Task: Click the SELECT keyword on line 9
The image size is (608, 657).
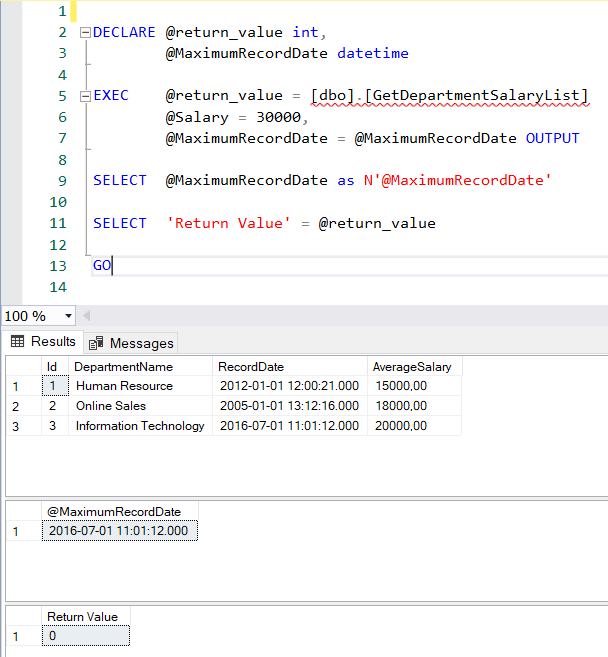Action: [x=120, y=181]
